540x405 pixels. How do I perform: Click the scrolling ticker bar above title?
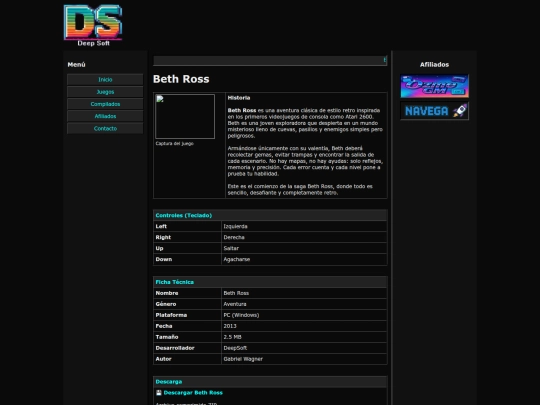(270, 61)
